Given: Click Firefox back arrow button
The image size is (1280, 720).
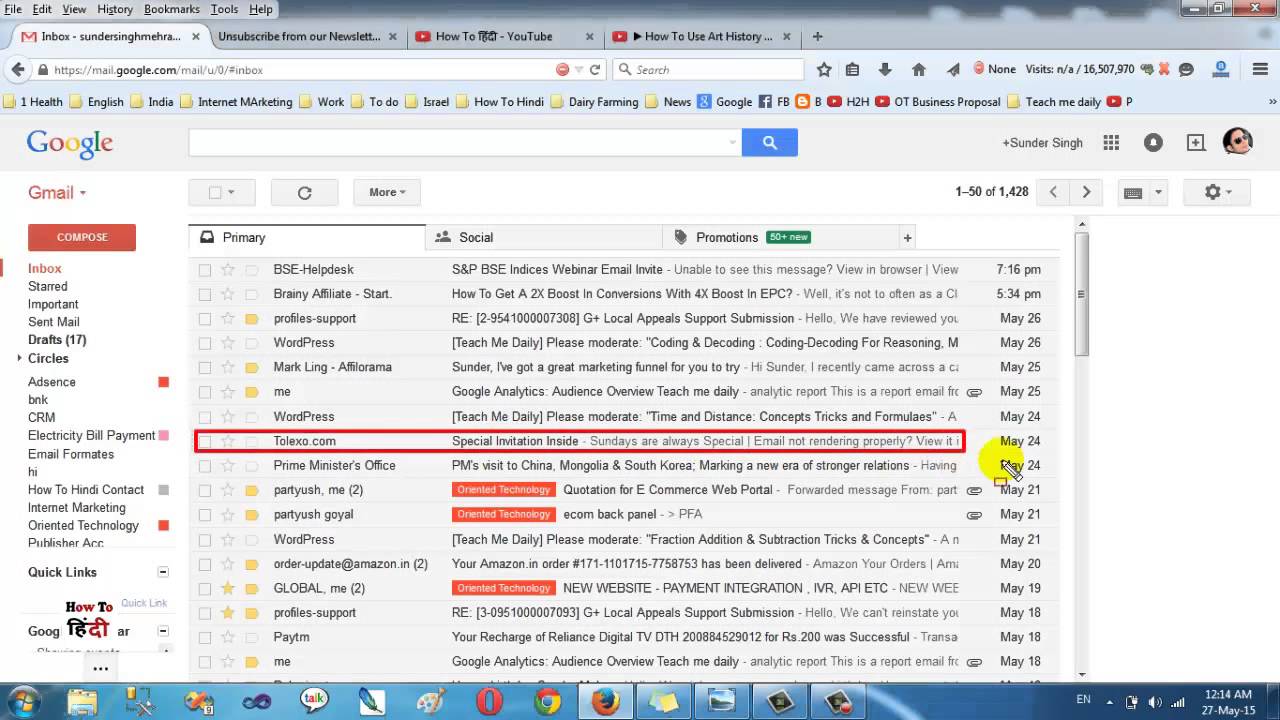Looking at the screenshot, I should [x=18, y=70].
